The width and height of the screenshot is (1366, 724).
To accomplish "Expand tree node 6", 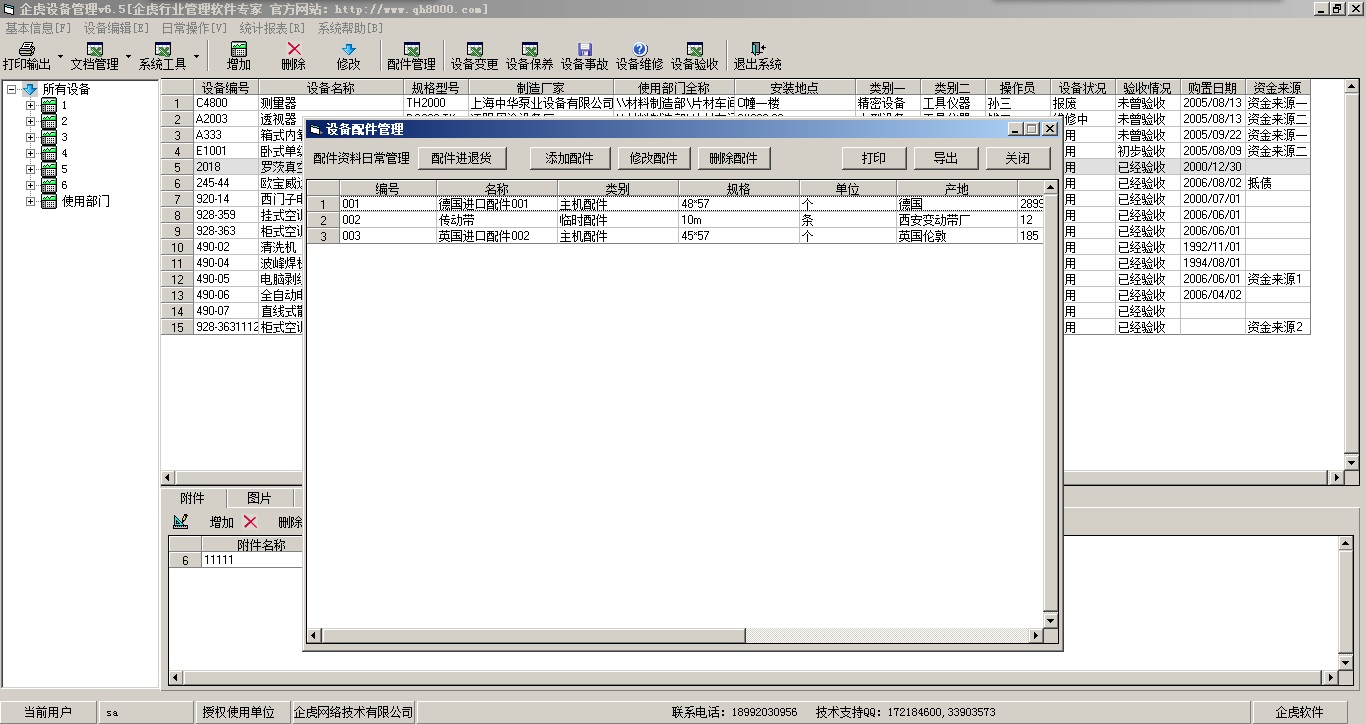I will click(x=30, y=185).
